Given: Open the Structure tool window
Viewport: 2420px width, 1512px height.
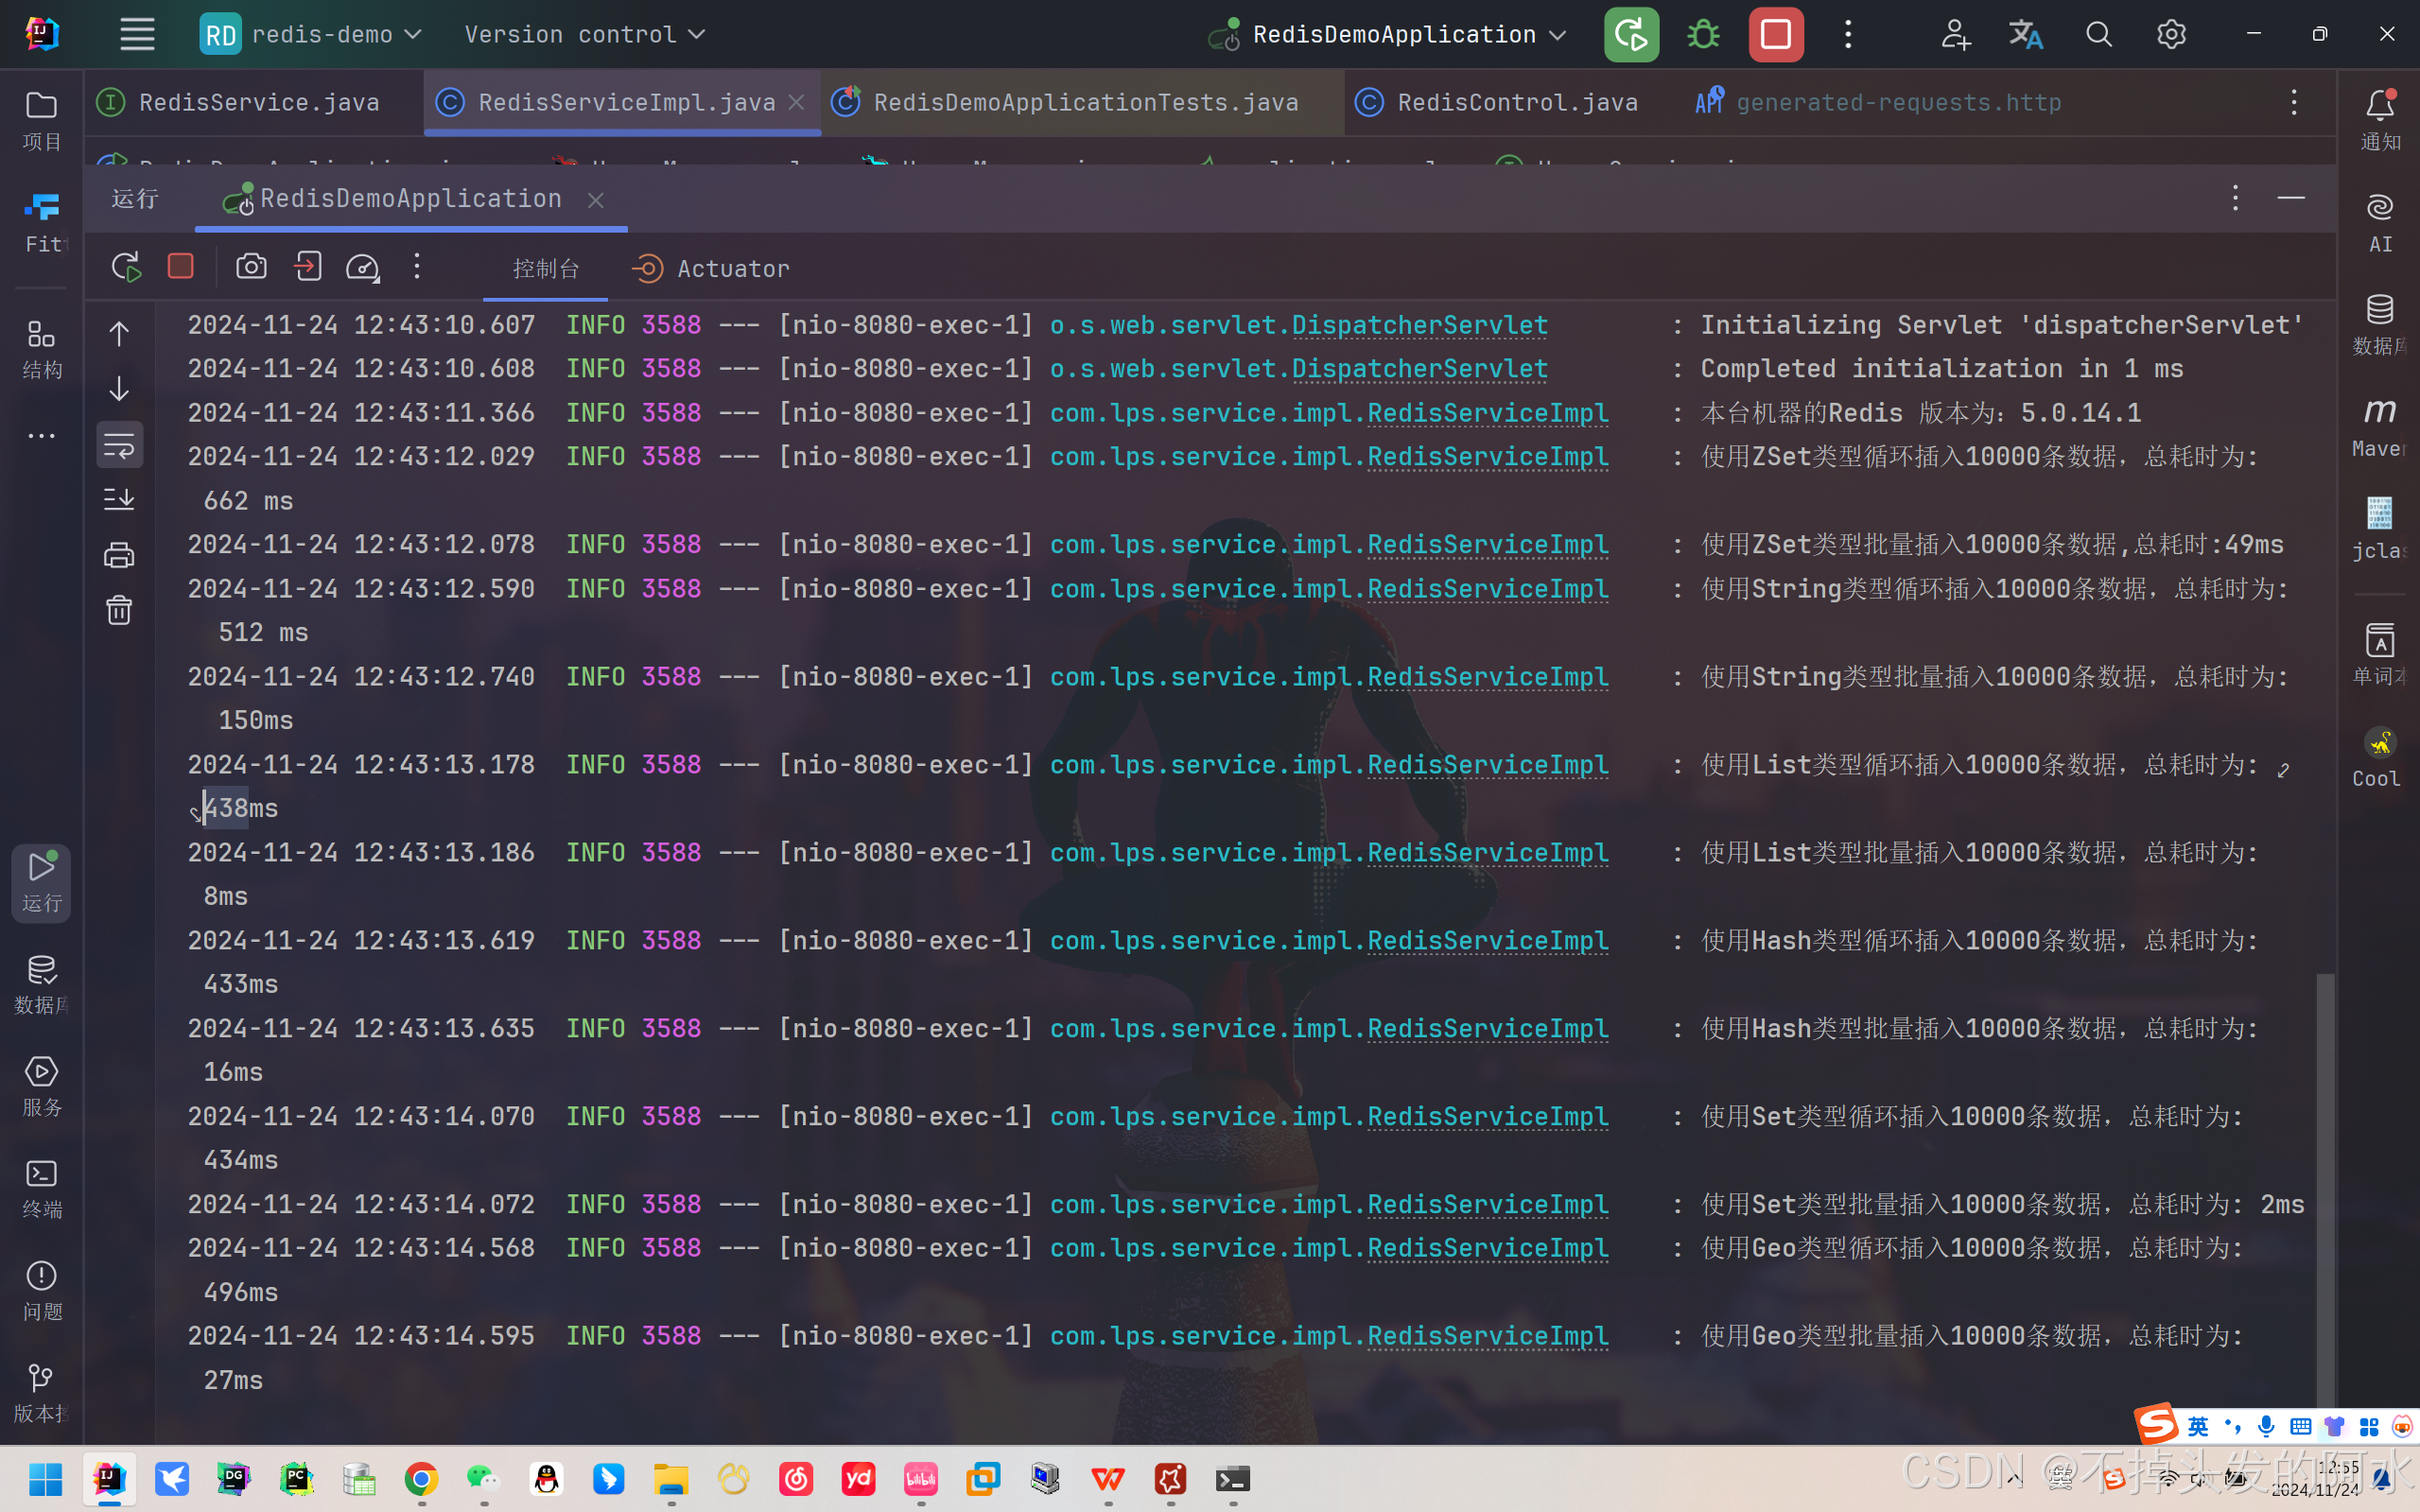Looking at the screenshot, I should (x=41, y=349).
